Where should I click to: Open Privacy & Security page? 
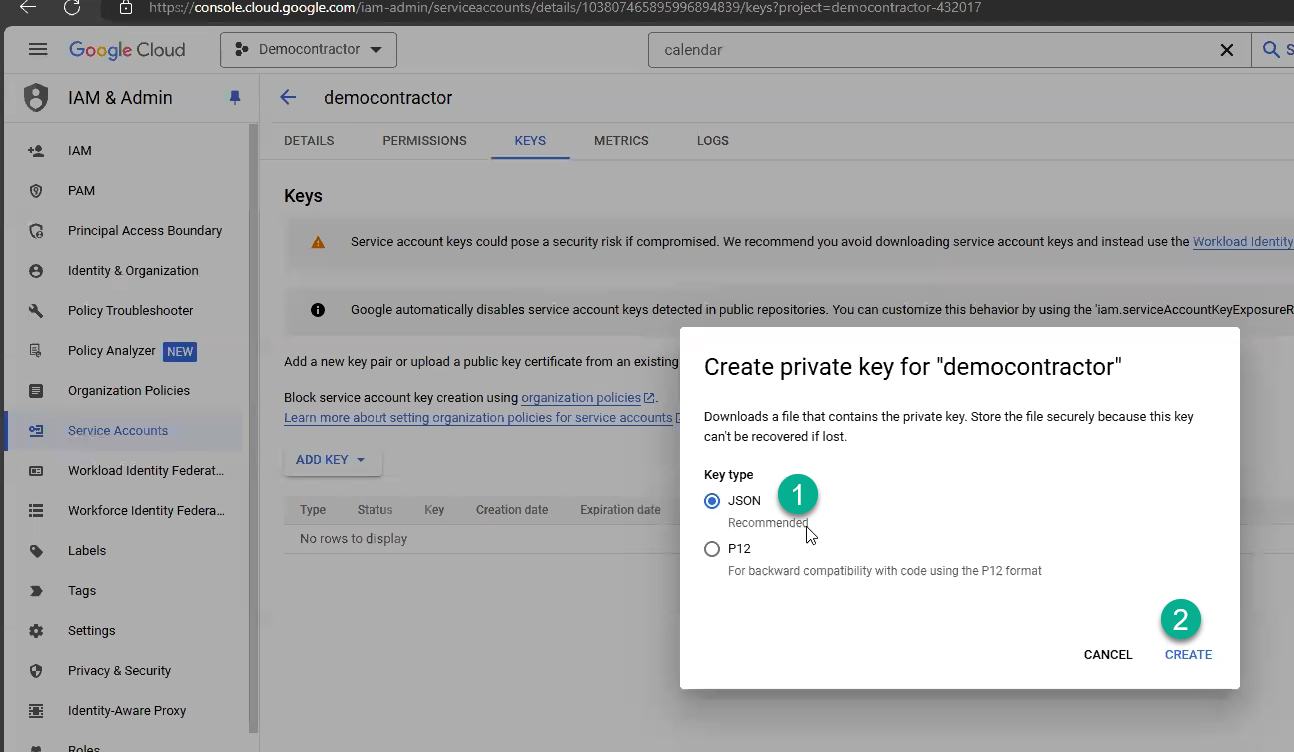tap(120, 671)
